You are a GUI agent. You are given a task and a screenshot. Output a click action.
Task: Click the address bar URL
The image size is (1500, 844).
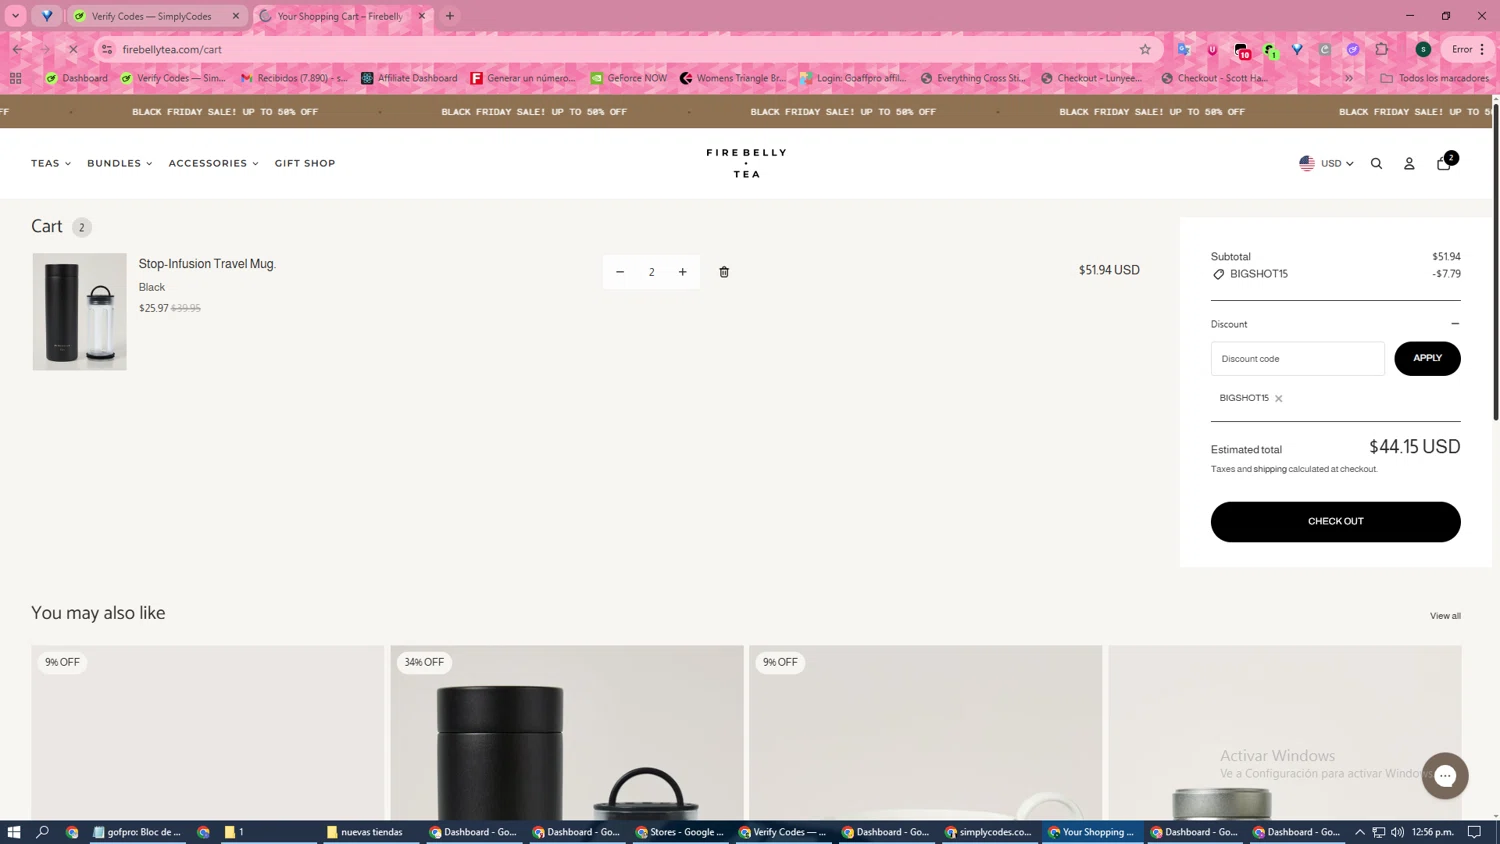pos(172,49)
